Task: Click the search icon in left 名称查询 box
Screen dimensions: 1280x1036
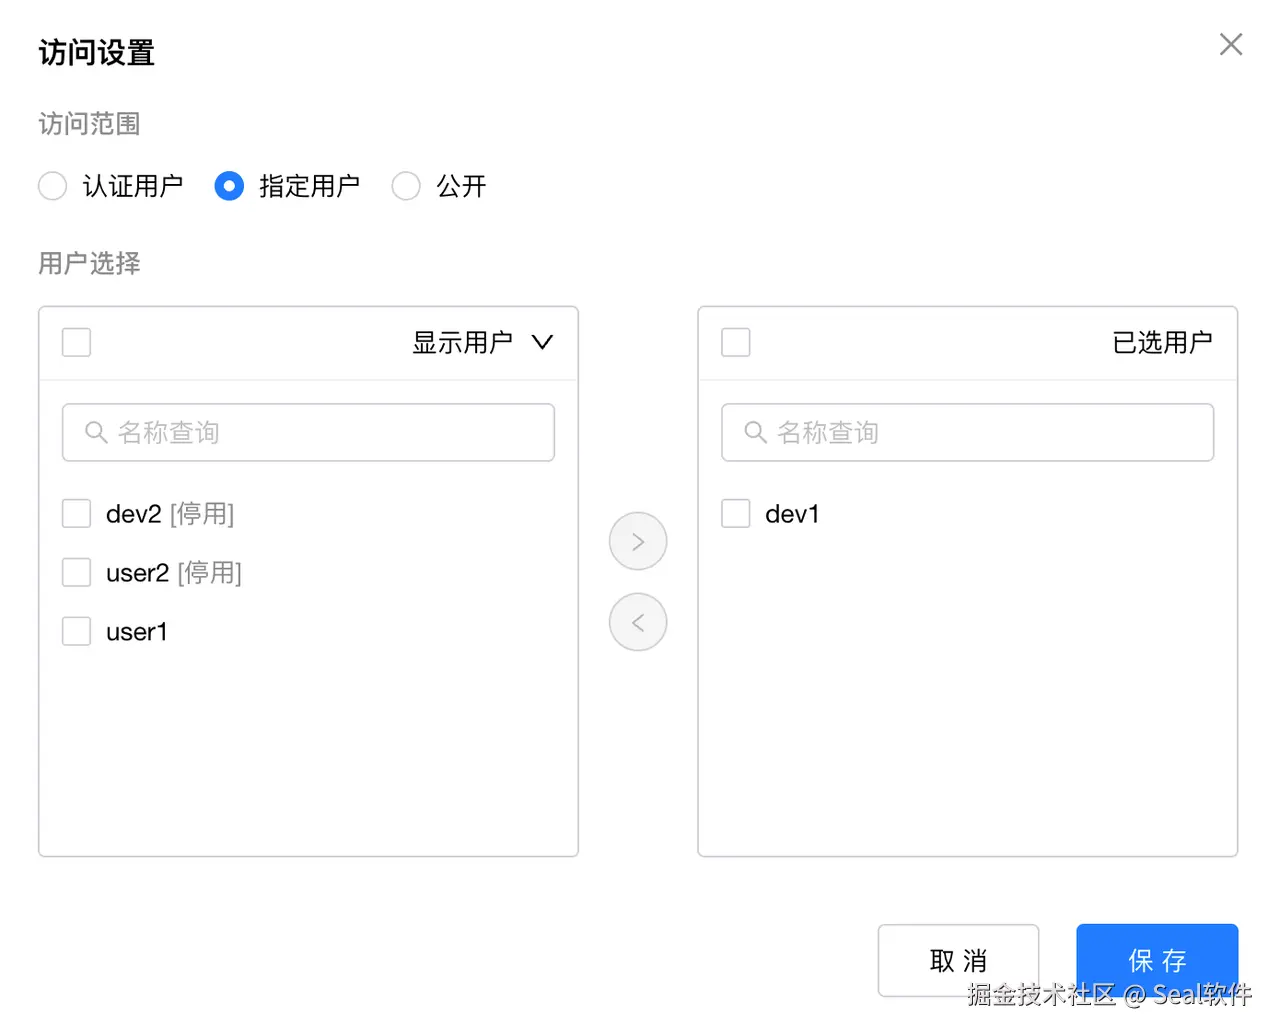Action: tap(96, 432)
